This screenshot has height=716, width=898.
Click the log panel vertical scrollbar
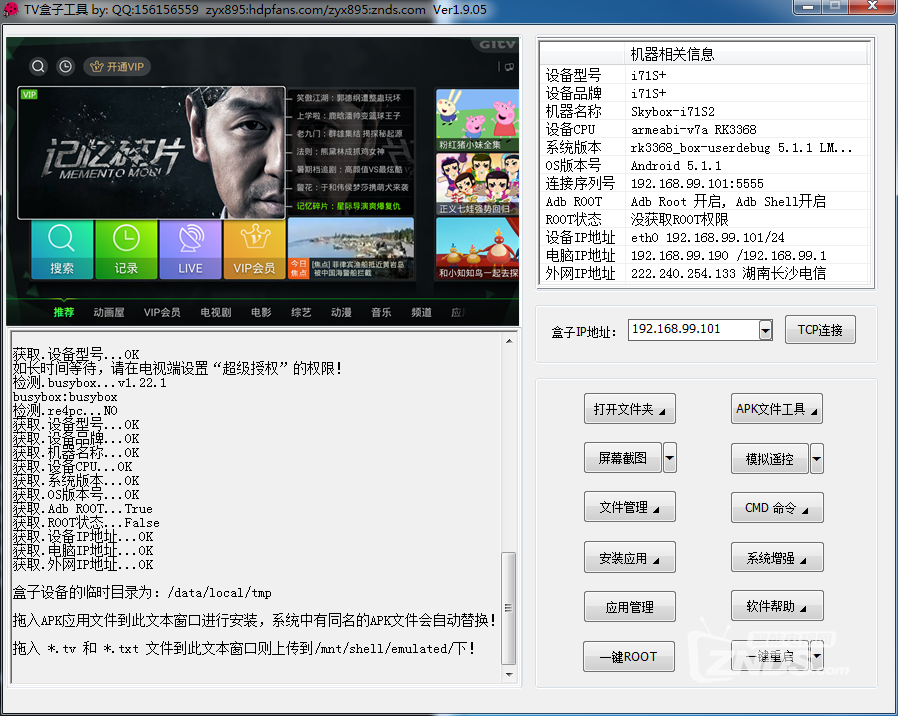click(509, 610)
